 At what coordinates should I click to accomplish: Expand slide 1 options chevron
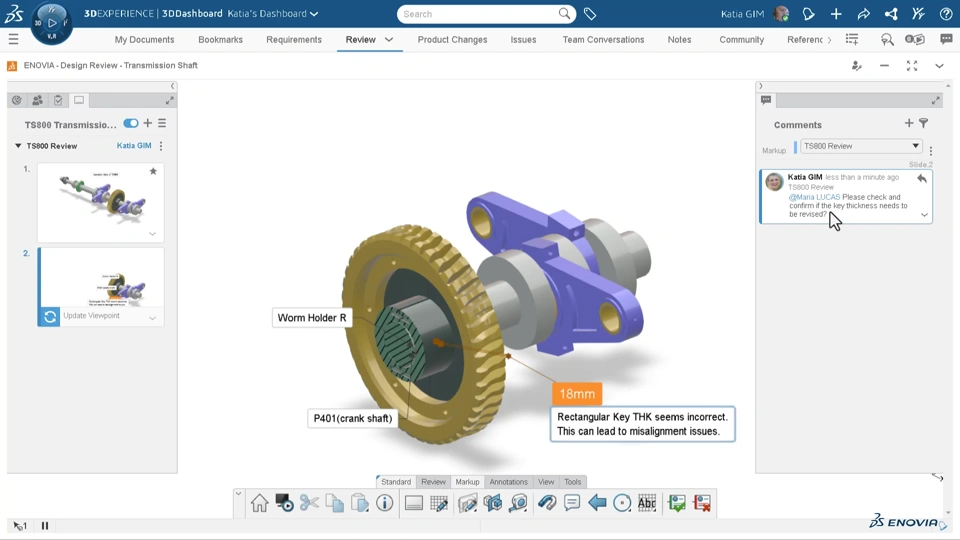coord(152,234)
